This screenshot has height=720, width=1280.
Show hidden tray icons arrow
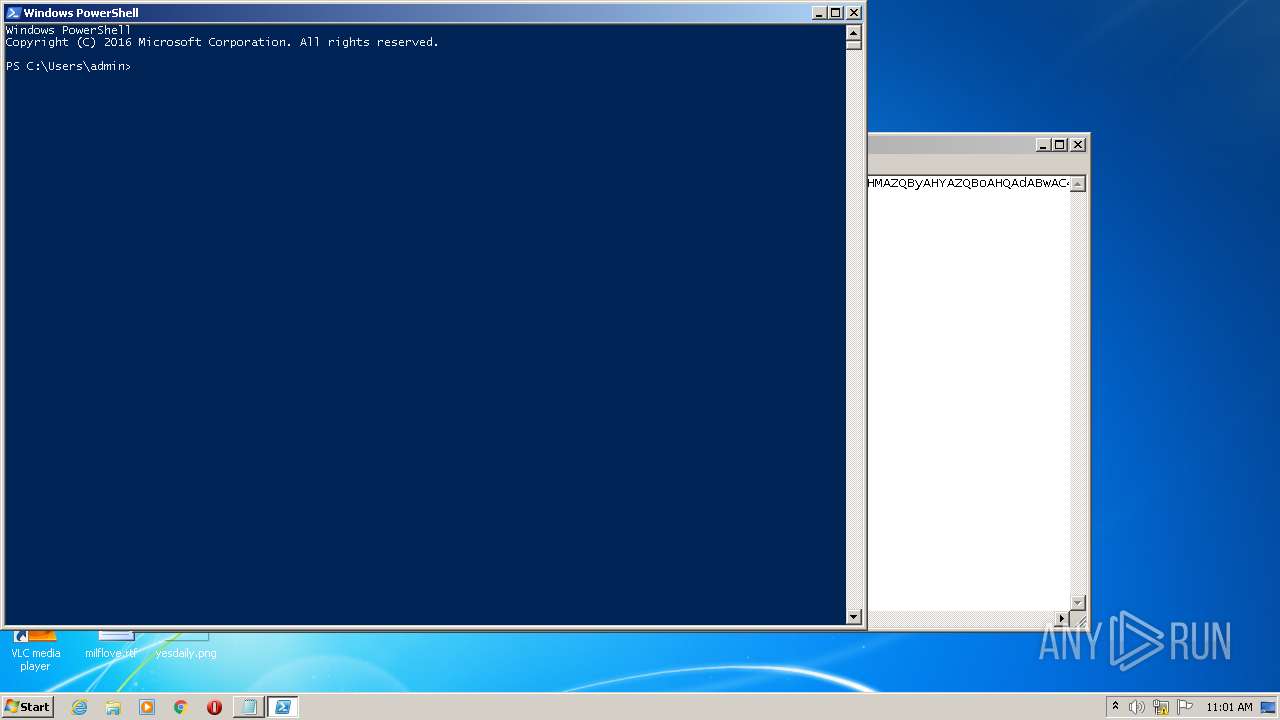click(1115, 707)
